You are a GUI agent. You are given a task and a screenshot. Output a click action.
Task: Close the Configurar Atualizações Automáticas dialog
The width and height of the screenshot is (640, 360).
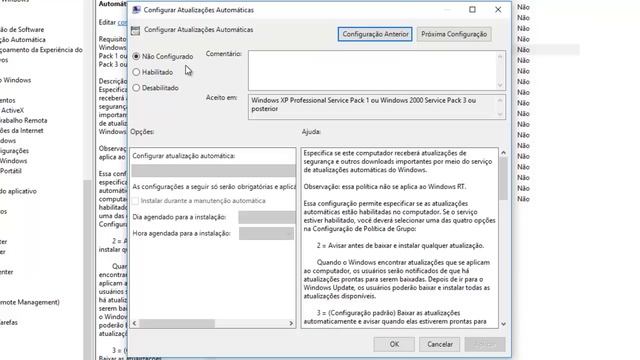(x=498, y=9)
